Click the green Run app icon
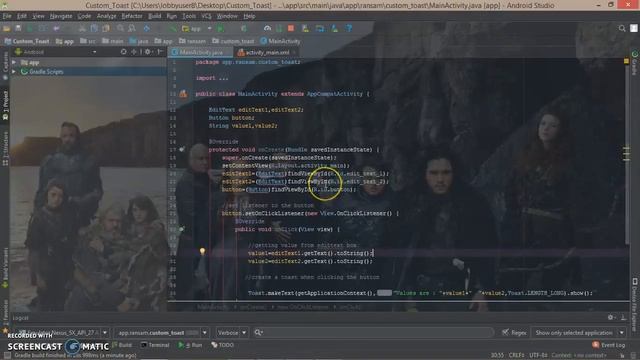This screenshot has height=360, width=640. point(221,29)
